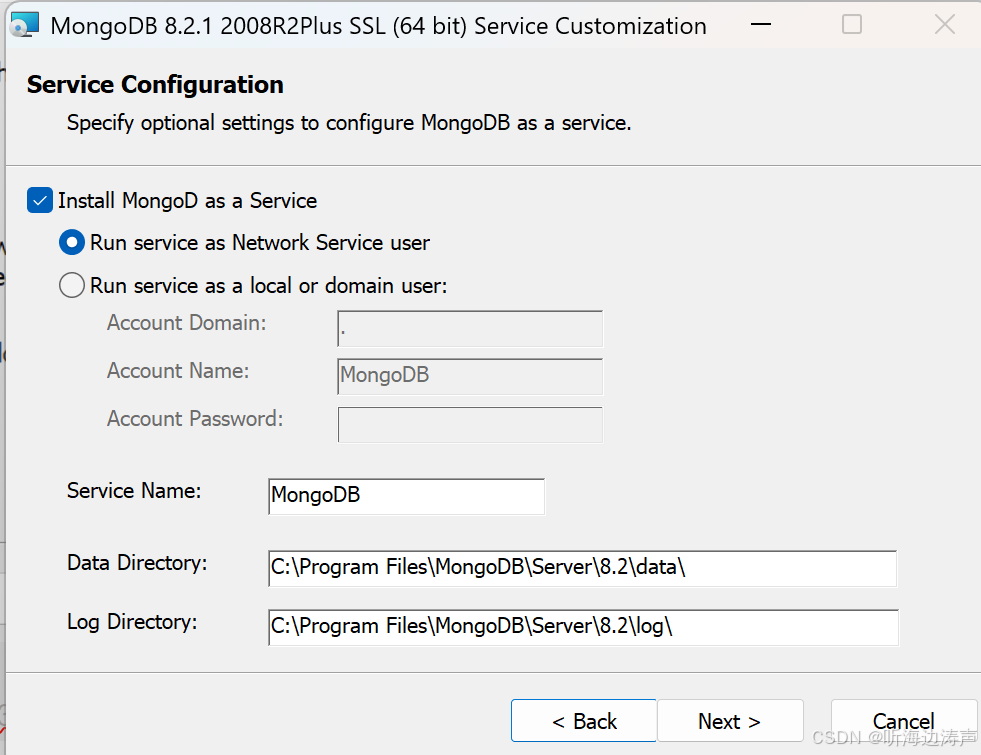Focus the Account Password field
Image resolution: width=981 pixels, height=755 pixels.
(x=470, y=425)
